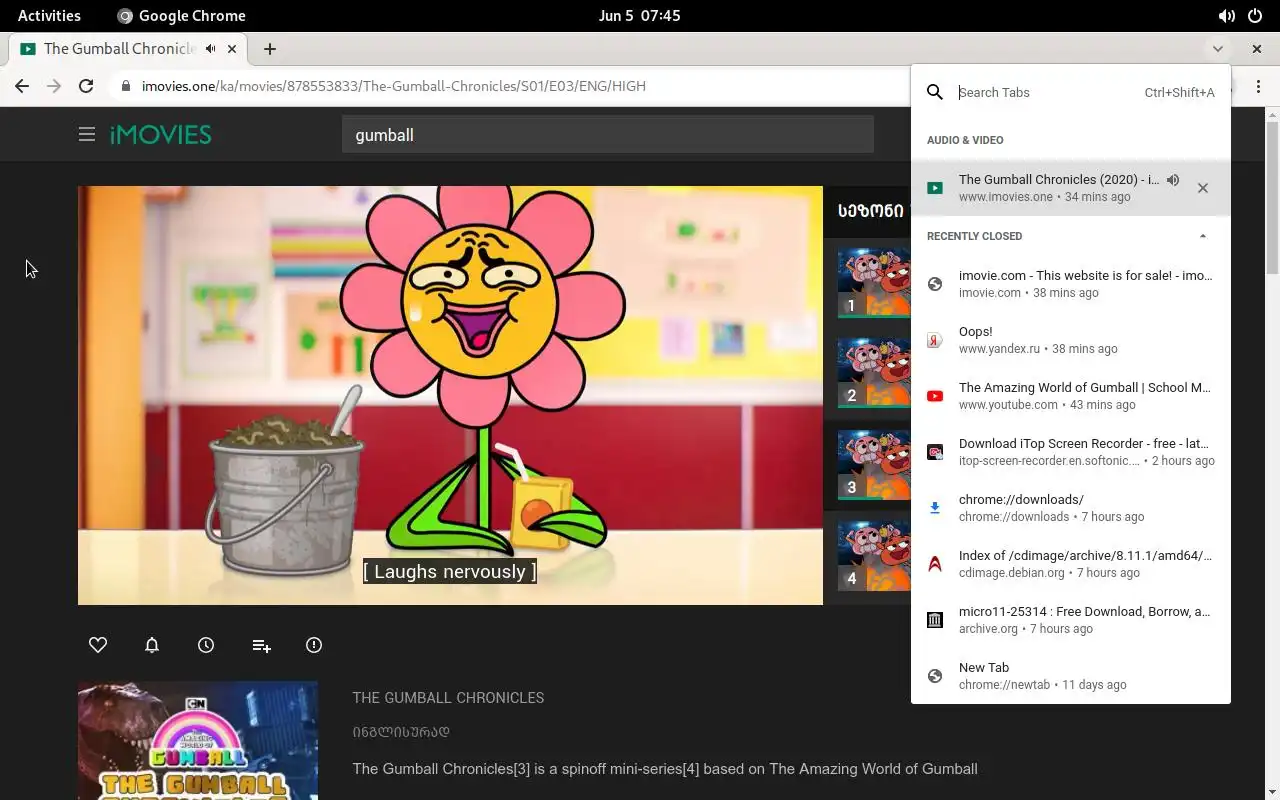Click the video player showing the flower character
This screenshot has height=800, width=1280.
coord(450,395)
